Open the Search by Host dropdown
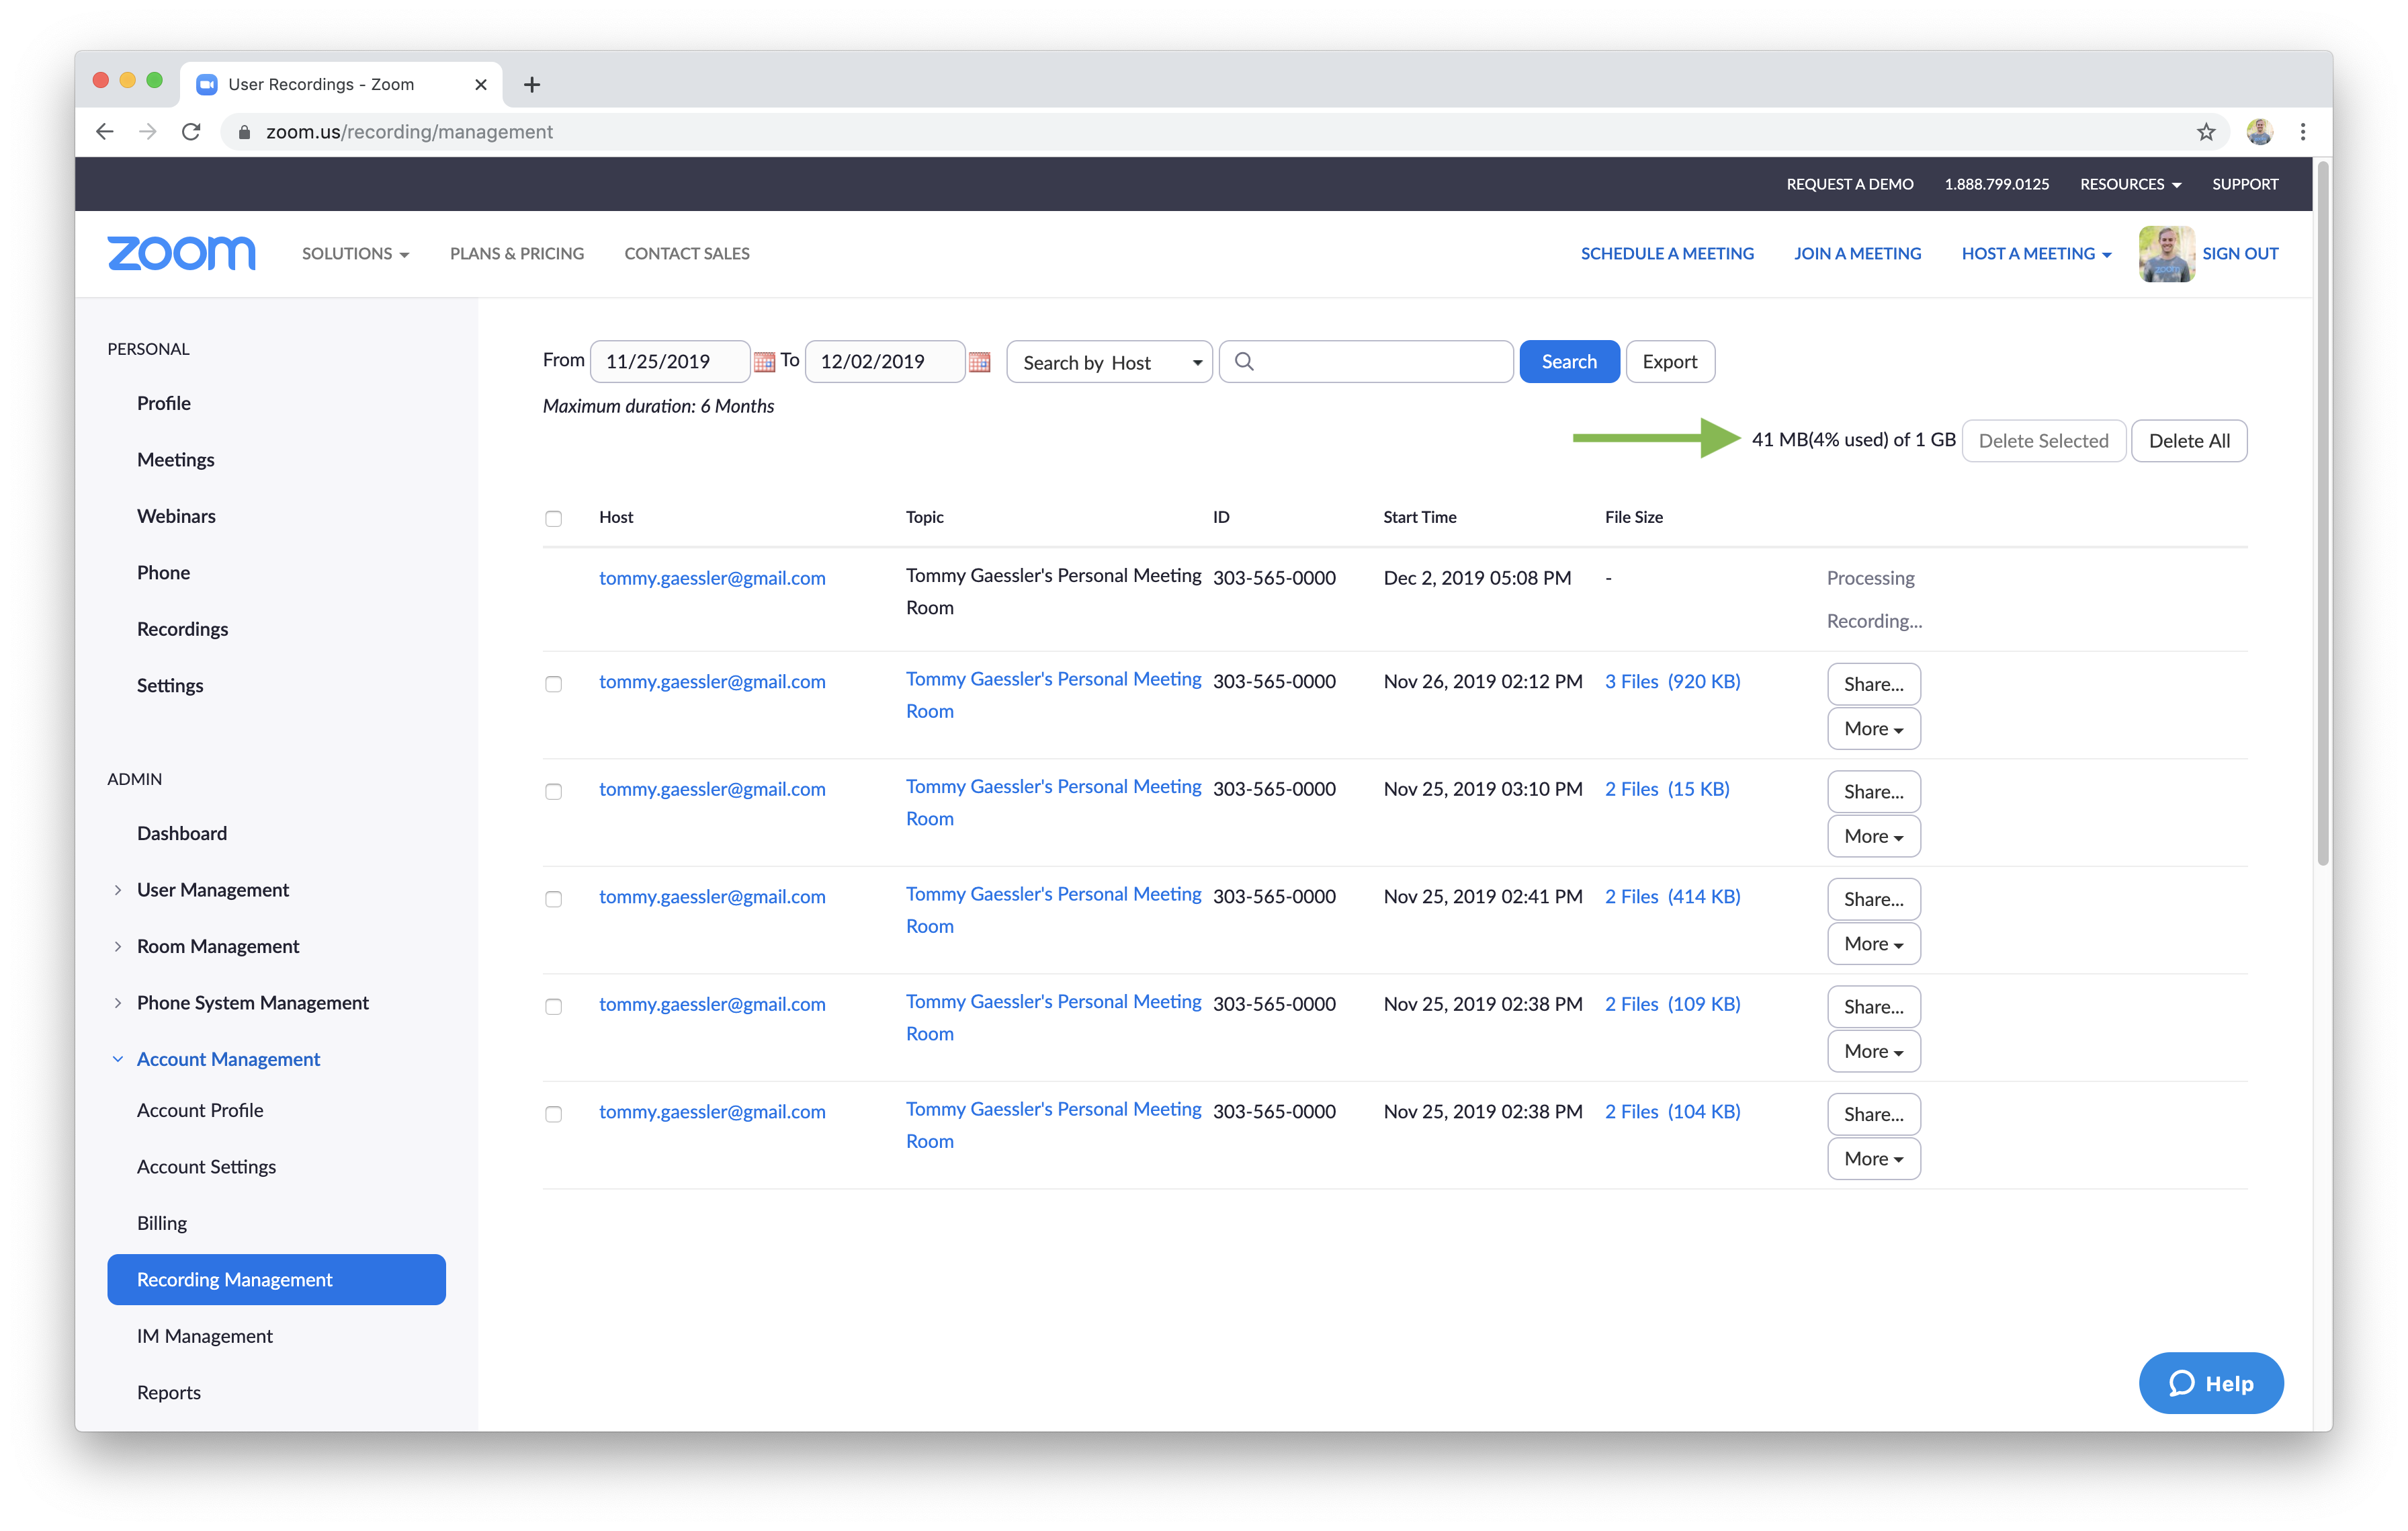Screen dimensions: 2408x1531 click(x=1108, y=362)
